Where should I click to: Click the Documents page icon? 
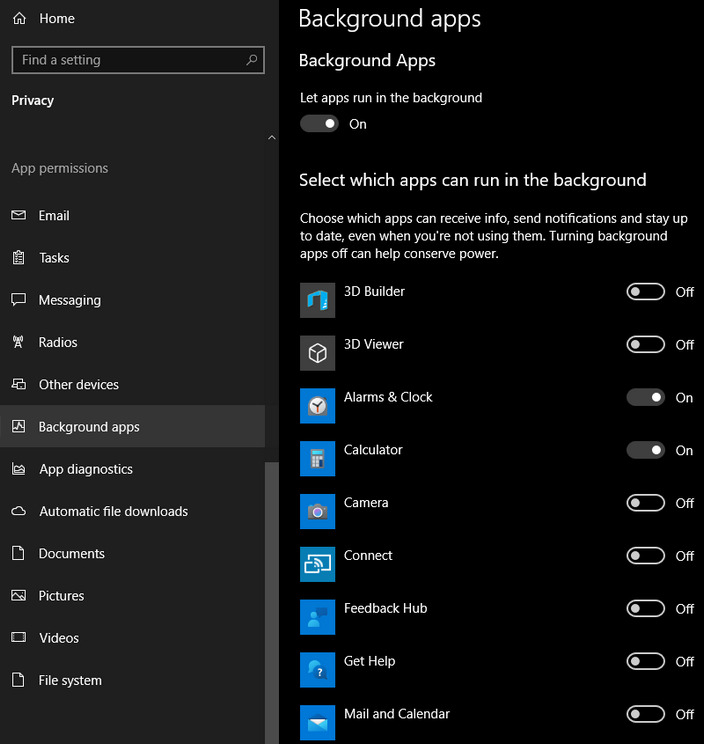click(x=18, y=553)
